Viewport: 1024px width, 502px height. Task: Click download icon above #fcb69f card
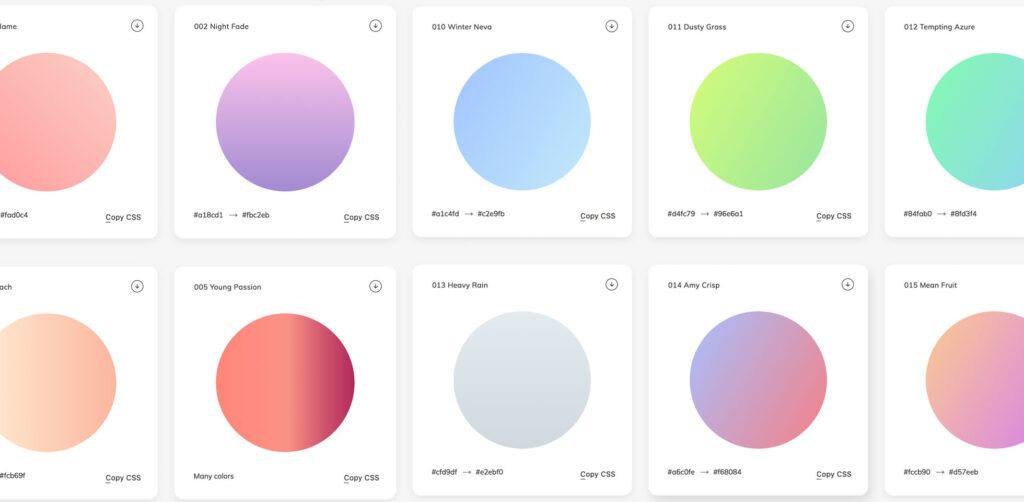point(137,286)
